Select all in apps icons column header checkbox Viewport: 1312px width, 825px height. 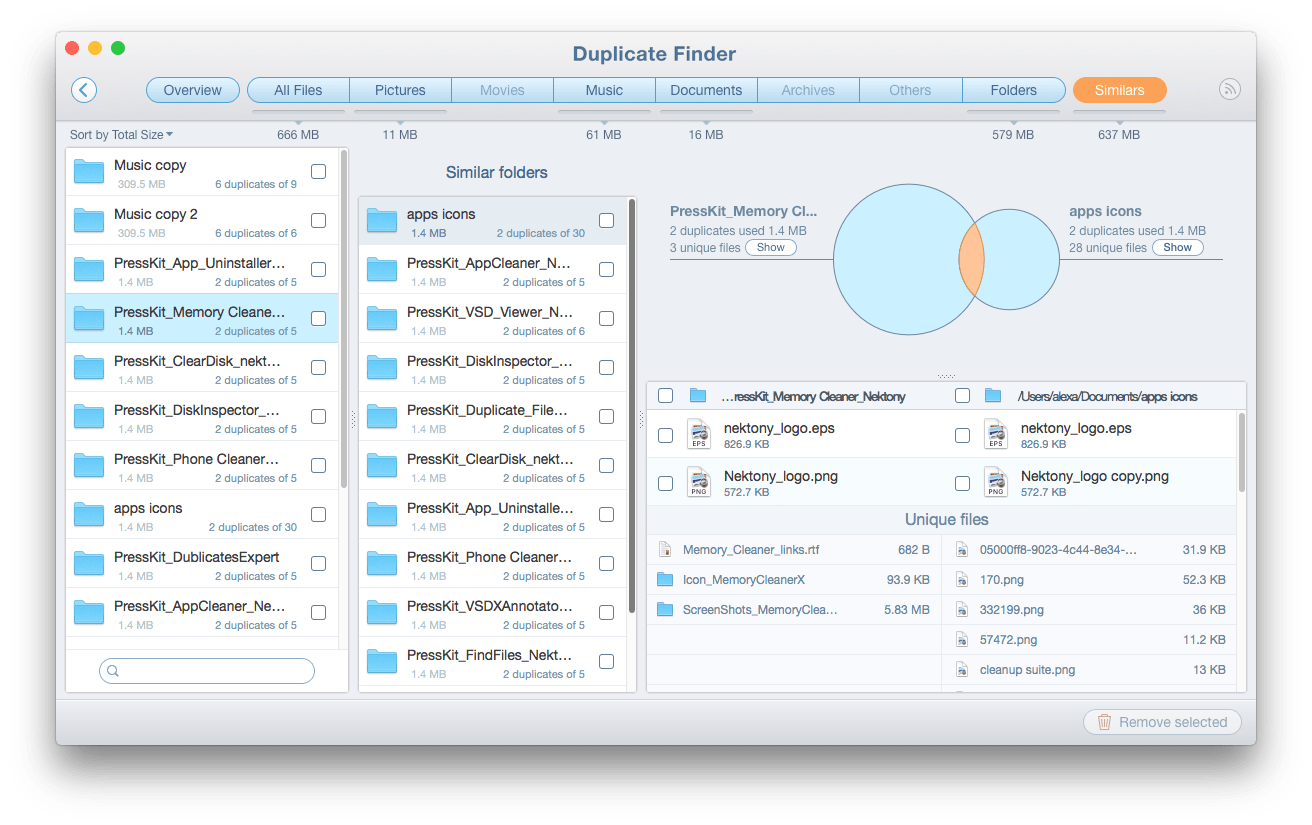click(962, 396)
